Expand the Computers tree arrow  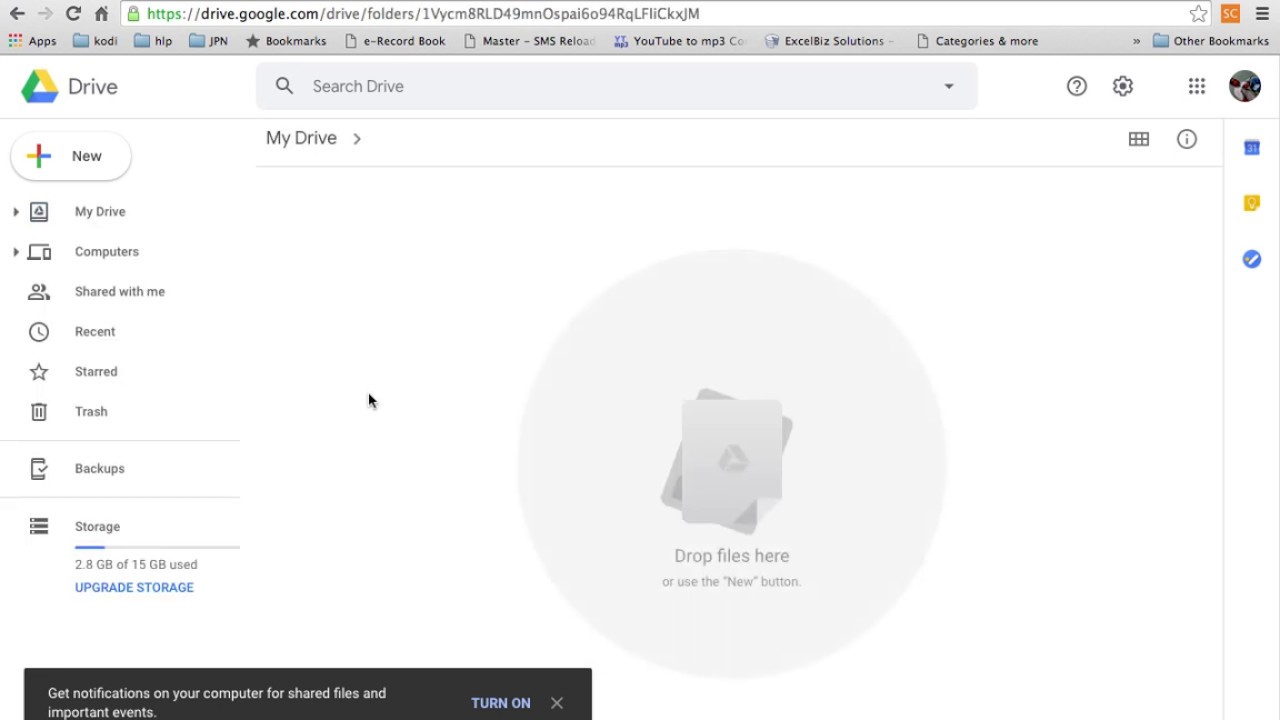click(x=15, y=252)
